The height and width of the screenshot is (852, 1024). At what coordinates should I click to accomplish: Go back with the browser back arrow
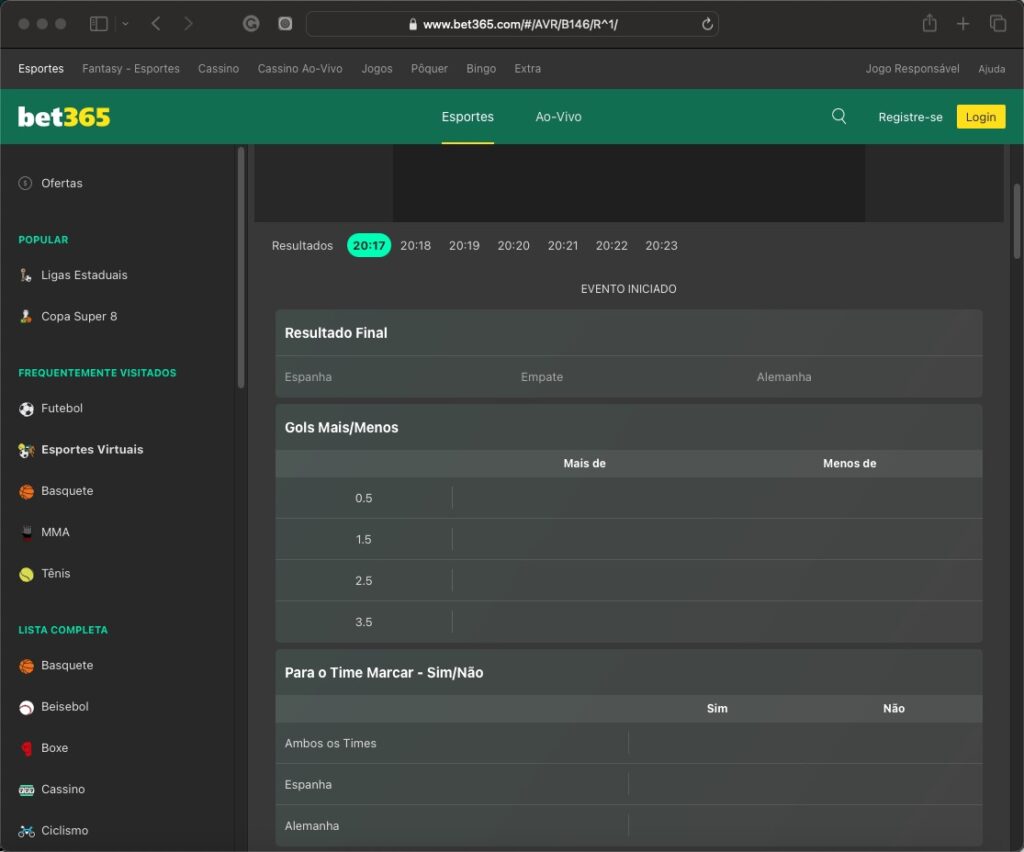pyautogui.click(x=155, y=24)
